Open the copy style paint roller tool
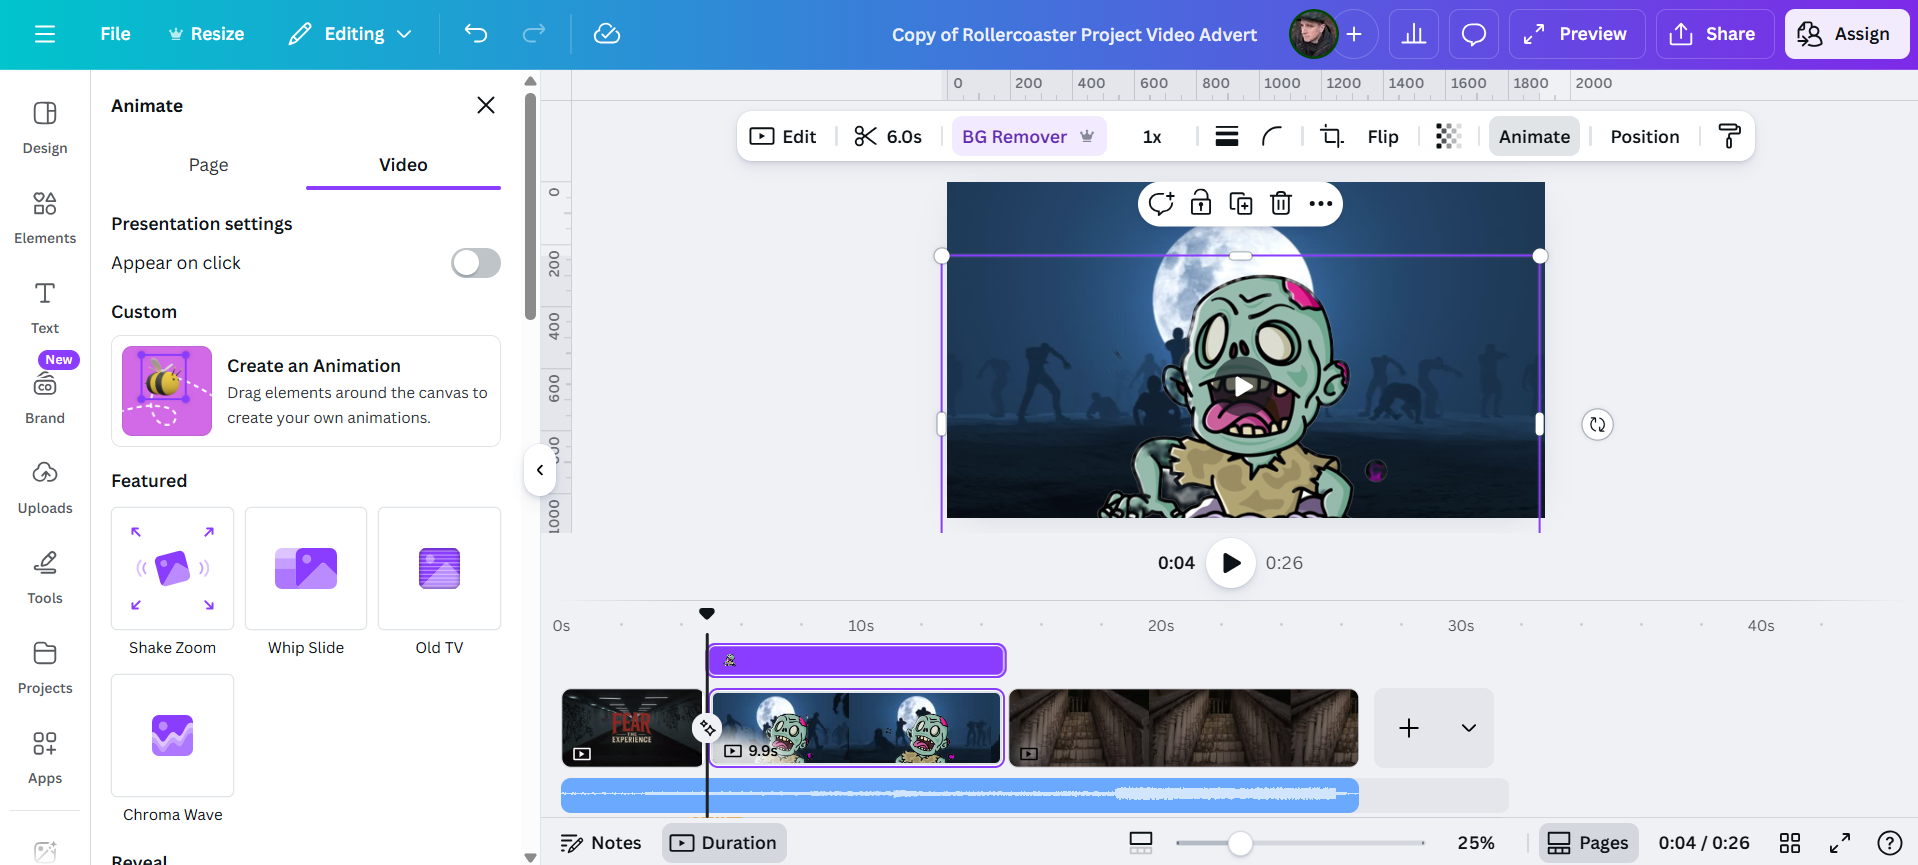 (x=1729, y=137)
